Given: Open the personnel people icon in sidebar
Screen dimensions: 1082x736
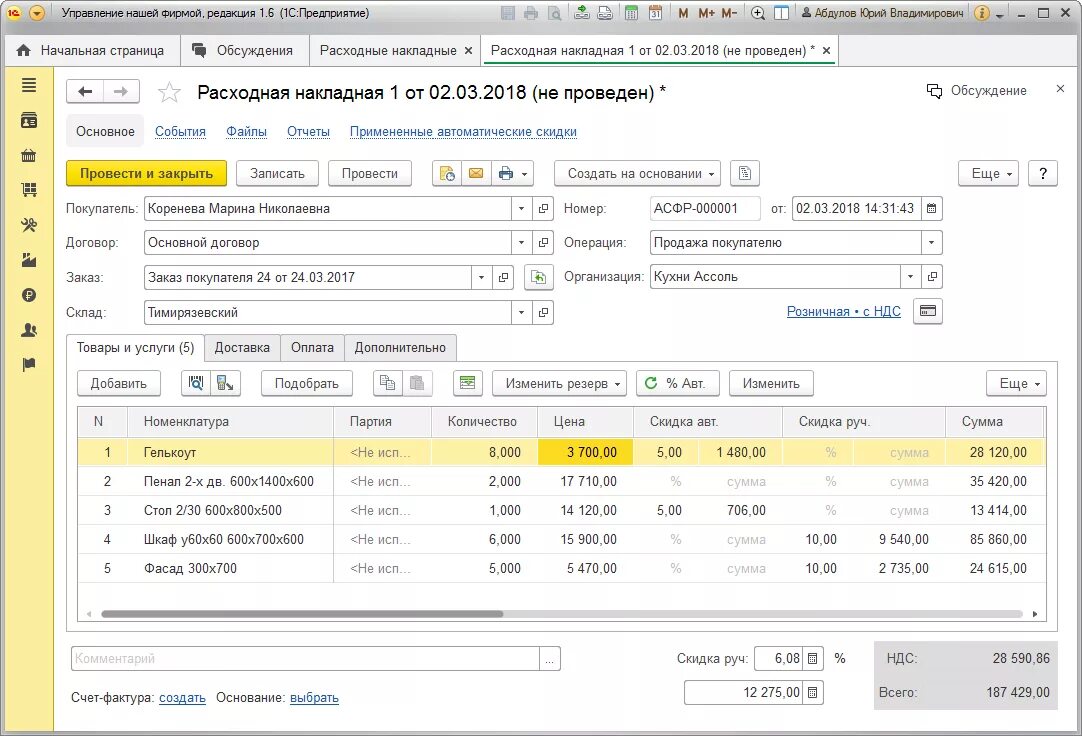Looking at the screenshot, I should point(29,330).
